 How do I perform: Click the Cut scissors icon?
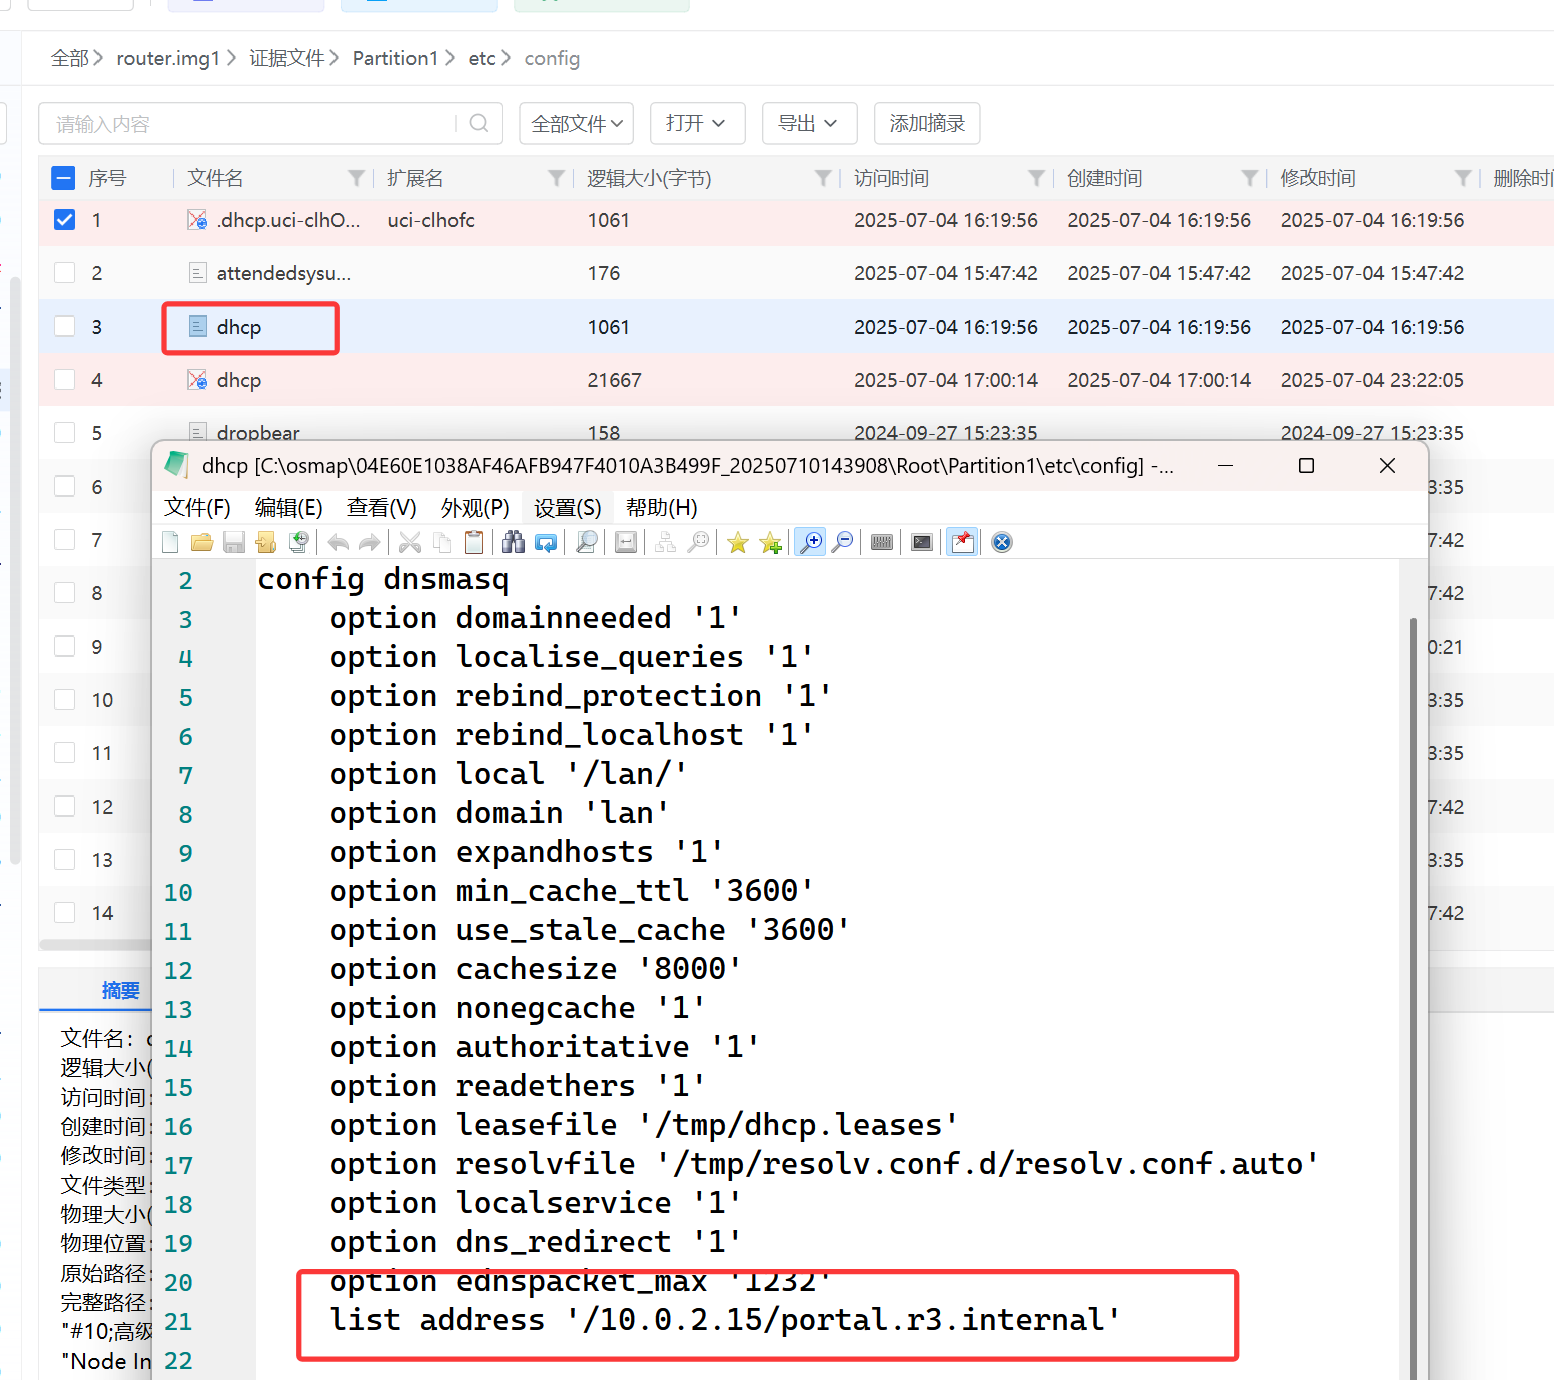410,542
